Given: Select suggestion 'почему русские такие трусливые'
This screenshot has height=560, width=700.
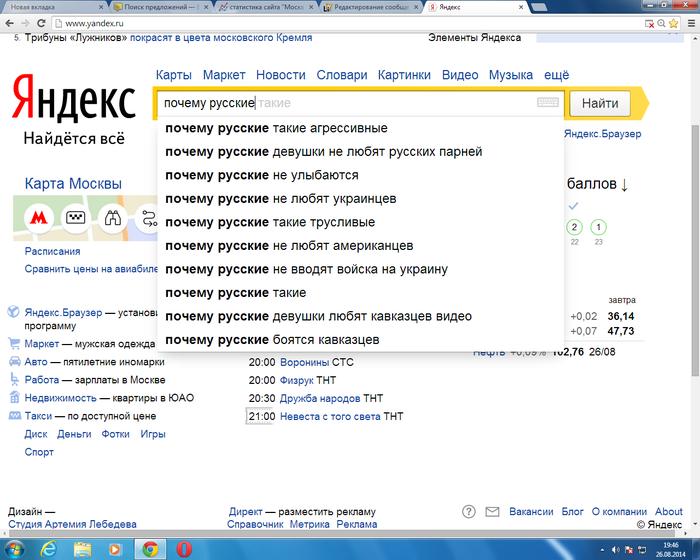Looking at the screenshot, I should click(x=360, y=222).
